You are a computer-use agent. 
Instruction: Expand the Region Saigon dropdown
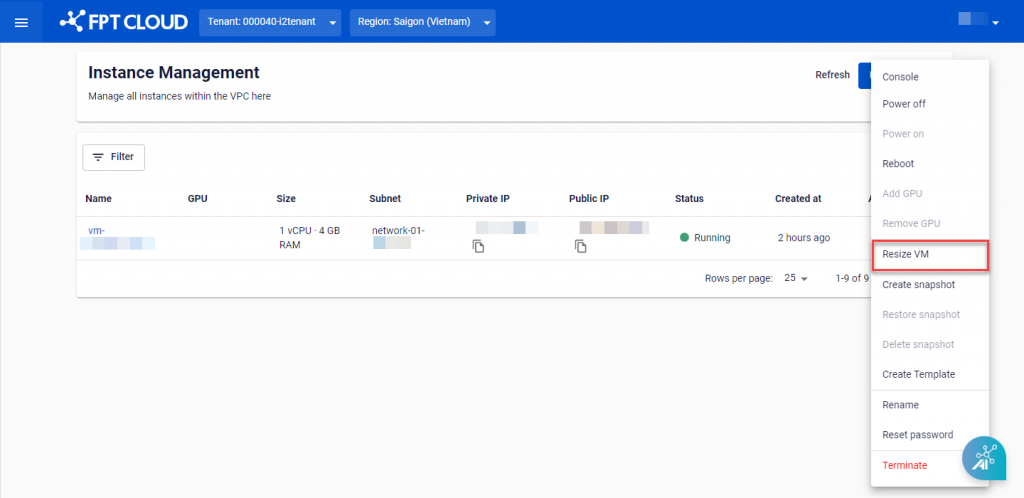422,22
